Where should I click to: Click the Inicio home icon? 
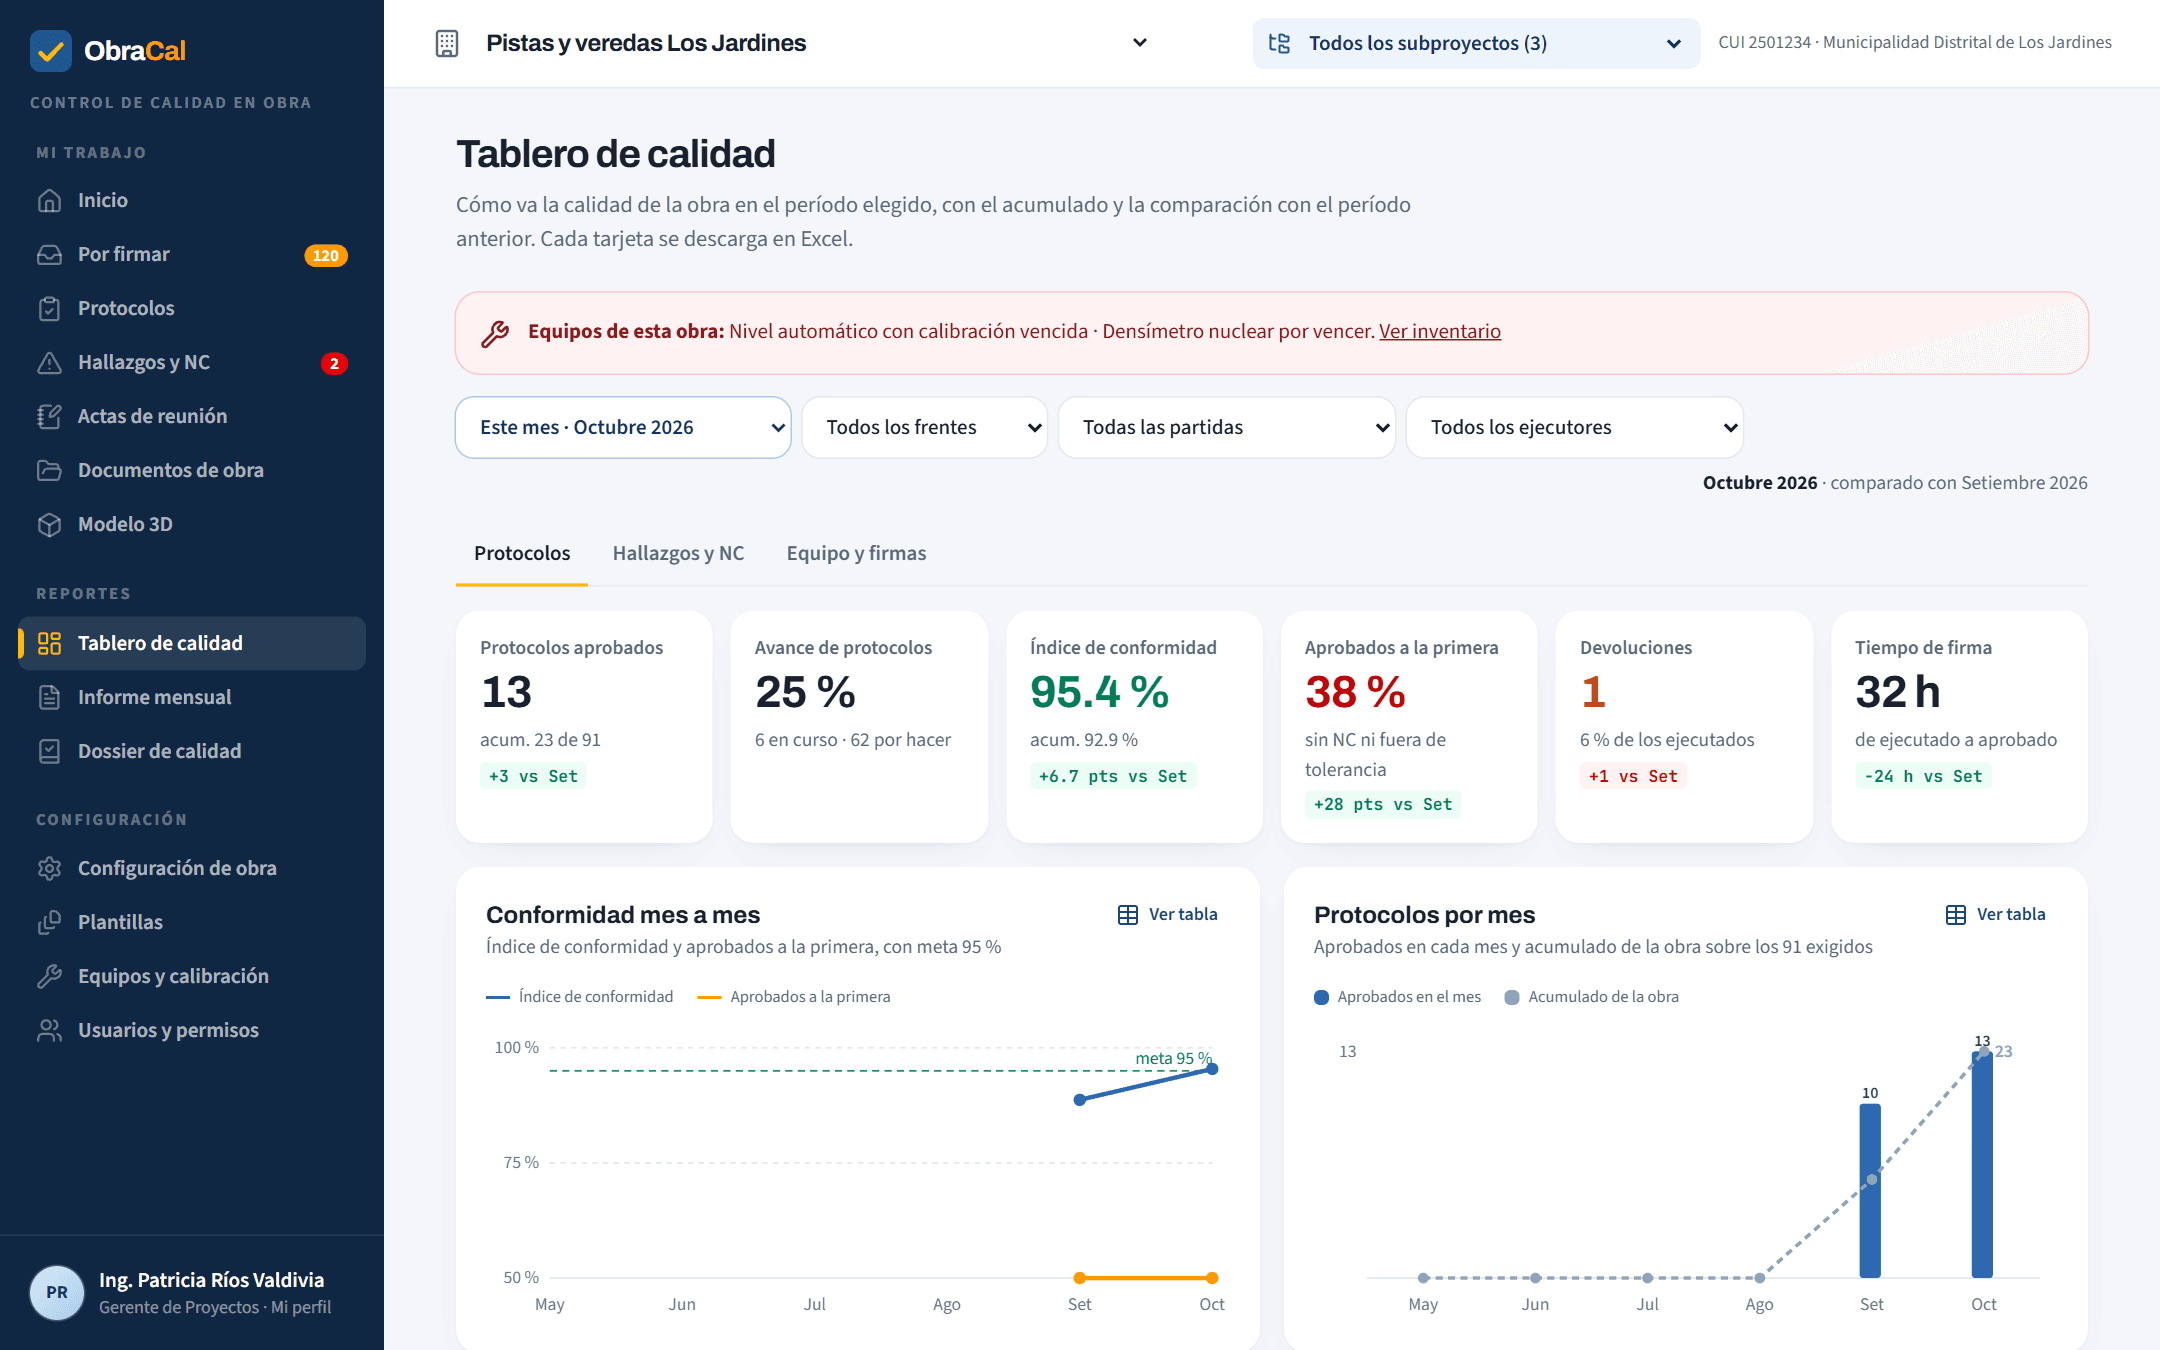tap(49, 201)
